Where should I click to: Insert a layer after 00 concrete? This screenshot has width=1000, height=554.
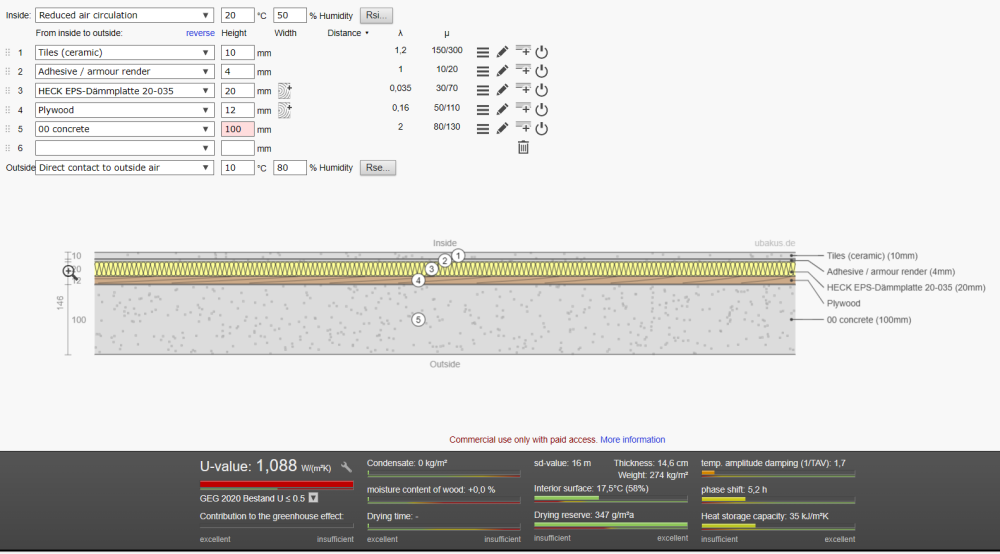click(522, 128)
